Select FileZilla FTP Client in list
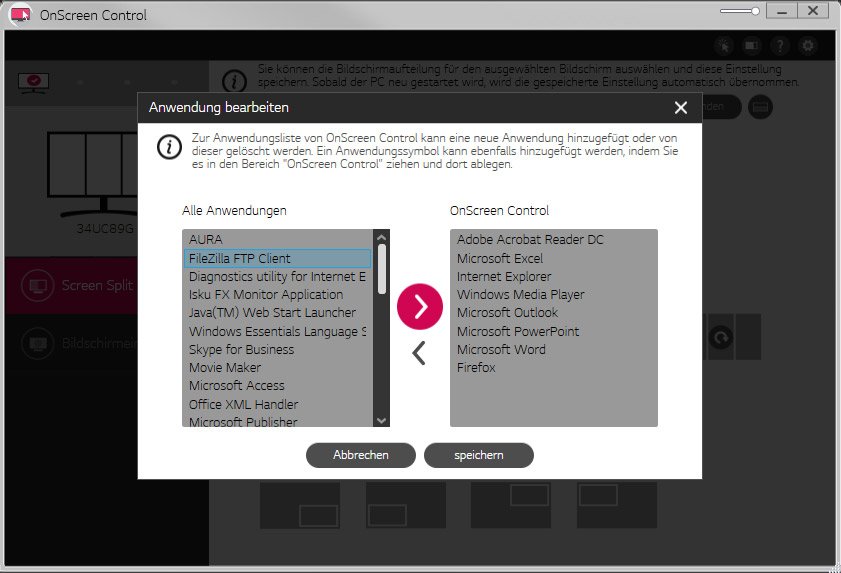Screen dimensions: 841x573 pos(240,258)
